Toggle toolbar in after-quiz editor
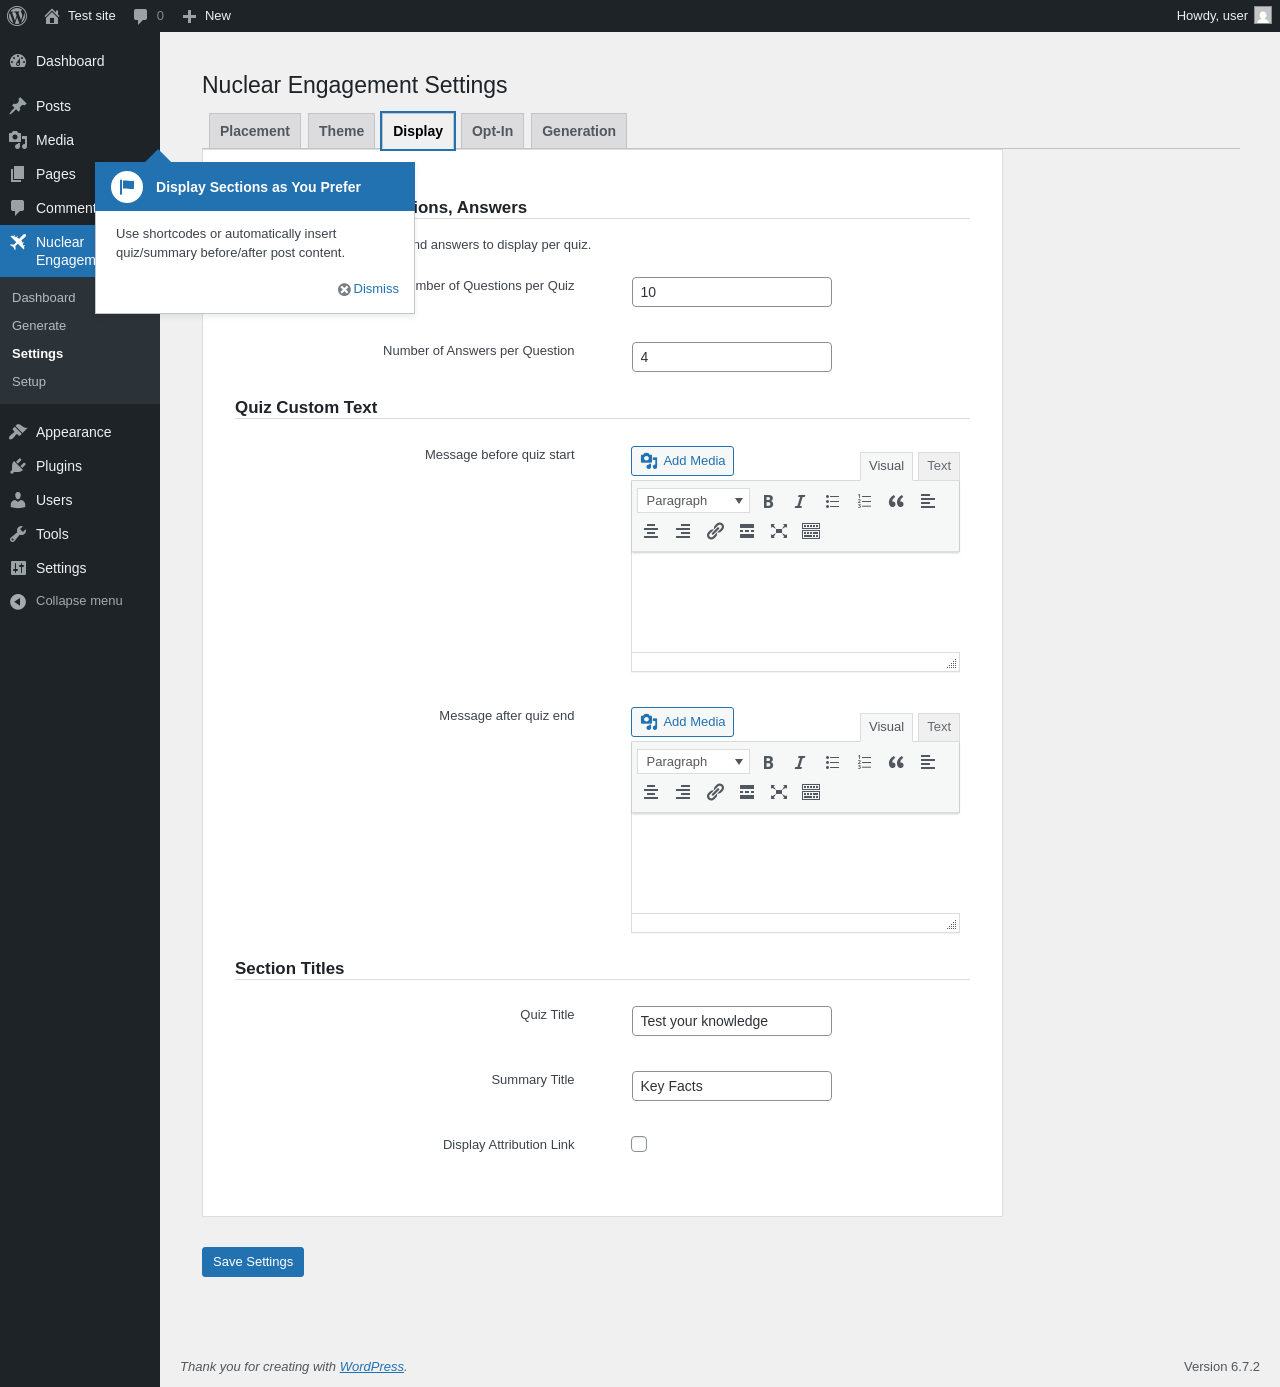The image size is (1280, 1387). tap(811, 792)
